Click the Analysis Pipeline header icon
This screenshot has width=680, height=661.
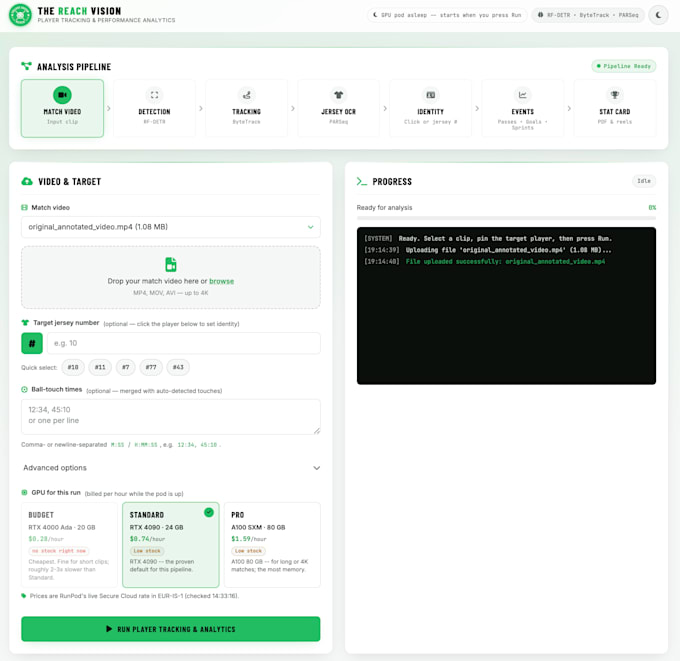coord(26,66)
